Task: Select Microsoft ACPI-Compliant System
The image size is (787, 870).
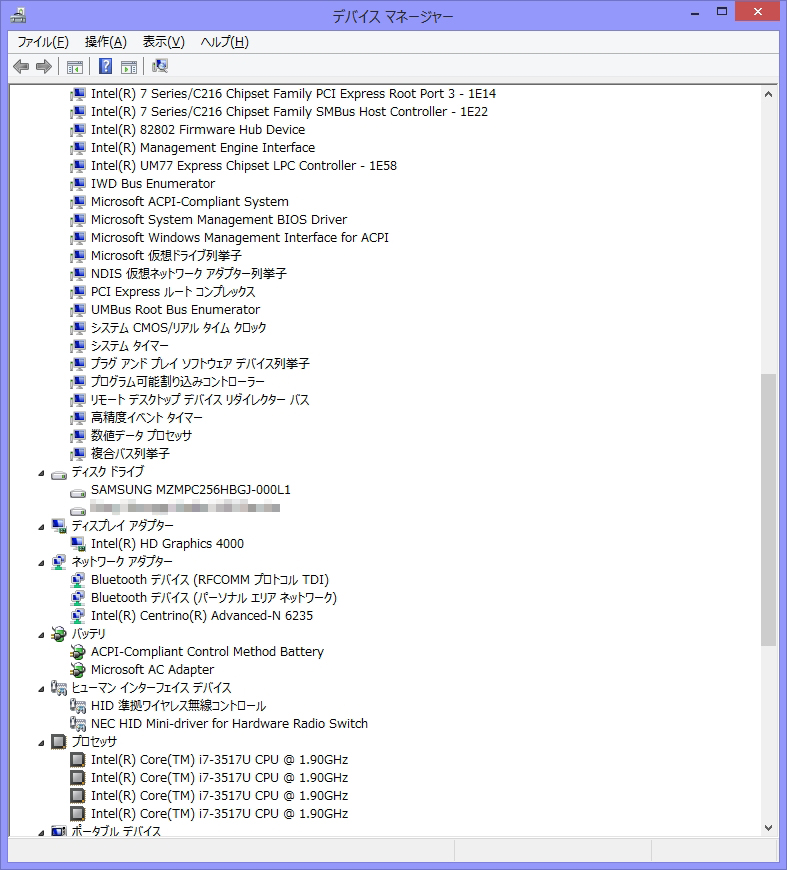Action: point(190,202)
